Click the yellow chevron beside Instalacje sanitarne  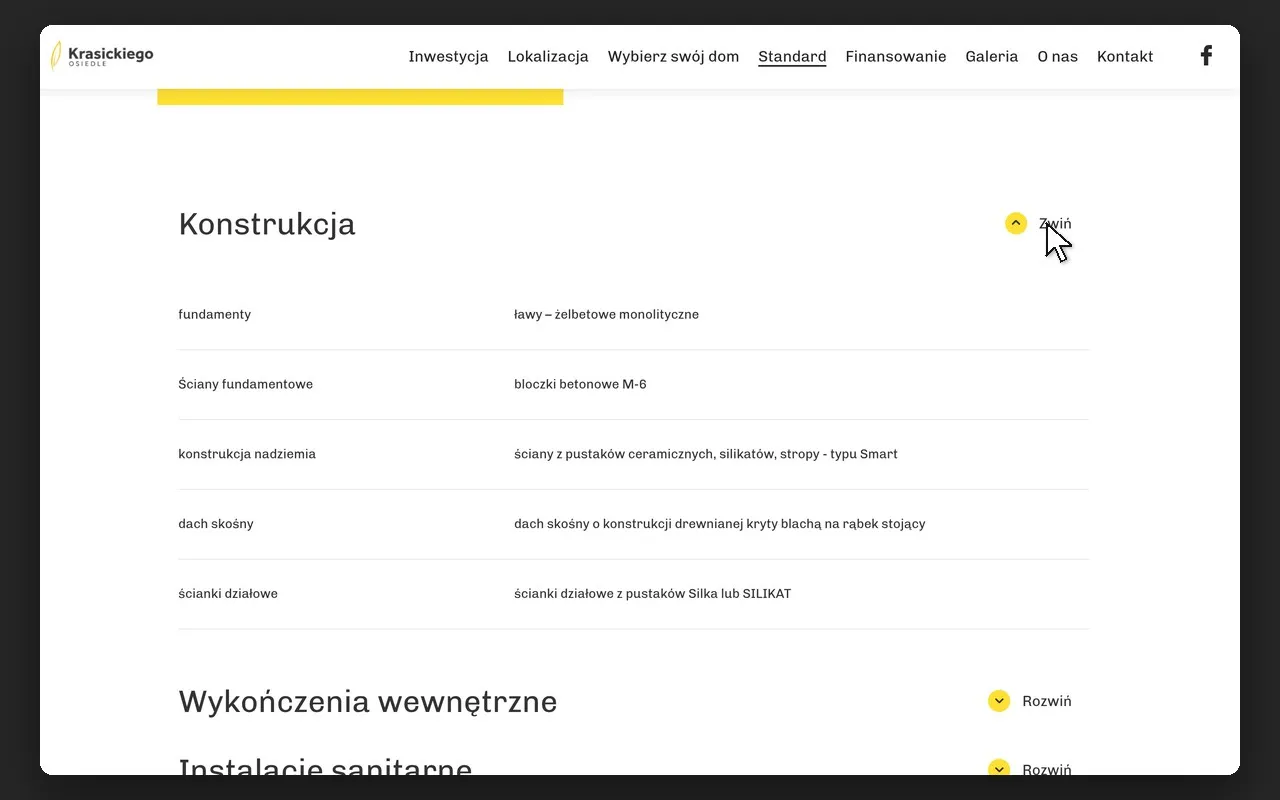tap(999, 768)
